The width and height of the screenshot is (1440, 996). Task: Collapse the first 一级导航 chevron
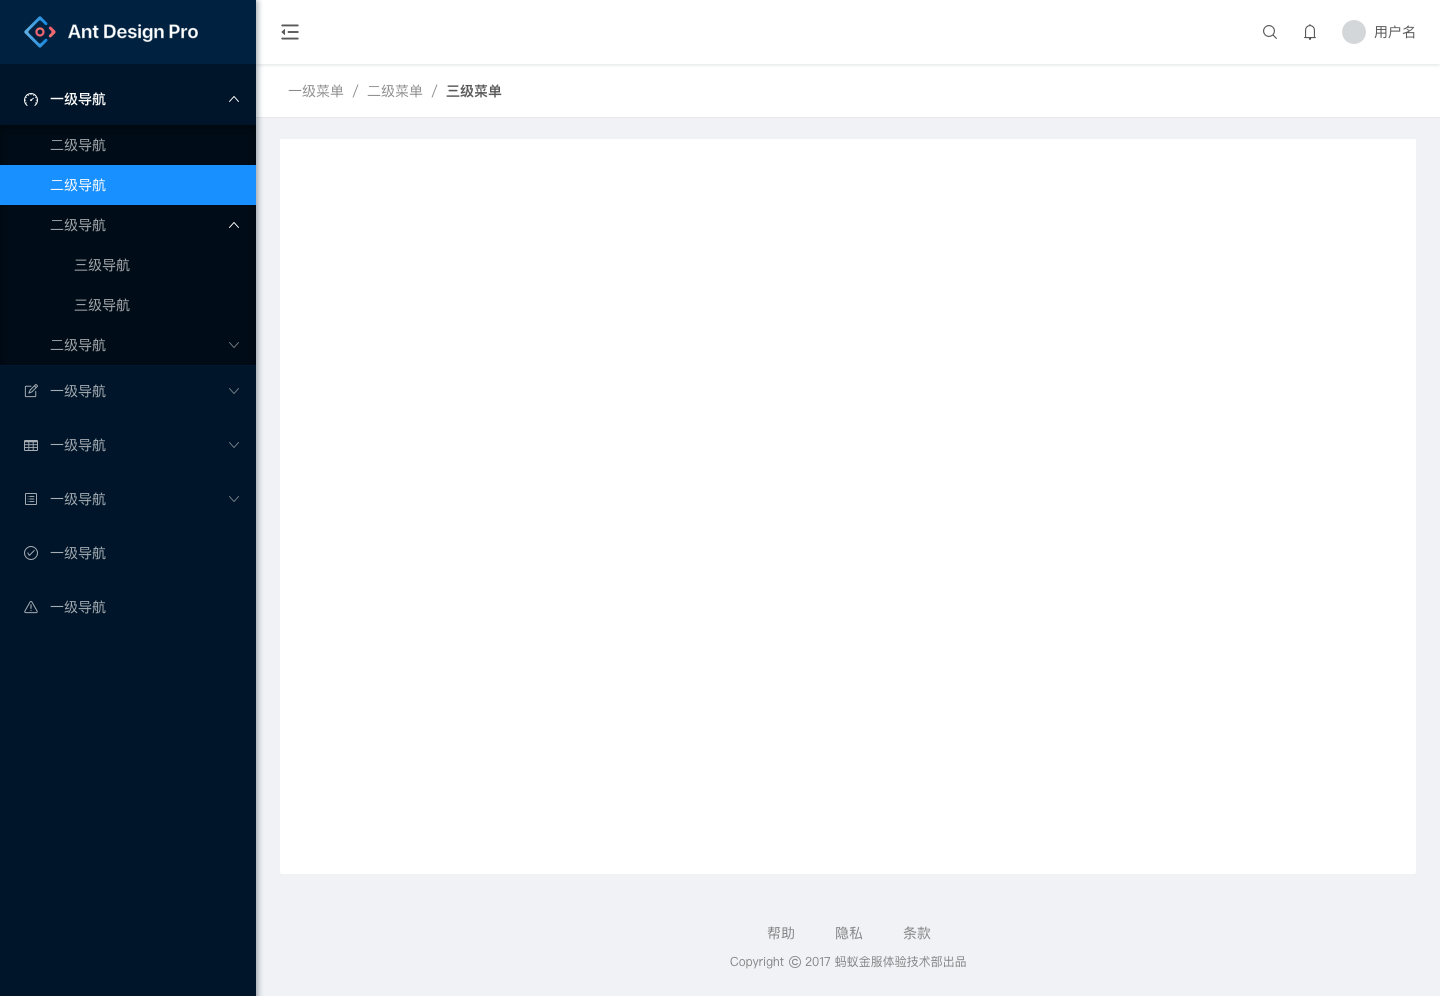[x=234, y=99]
